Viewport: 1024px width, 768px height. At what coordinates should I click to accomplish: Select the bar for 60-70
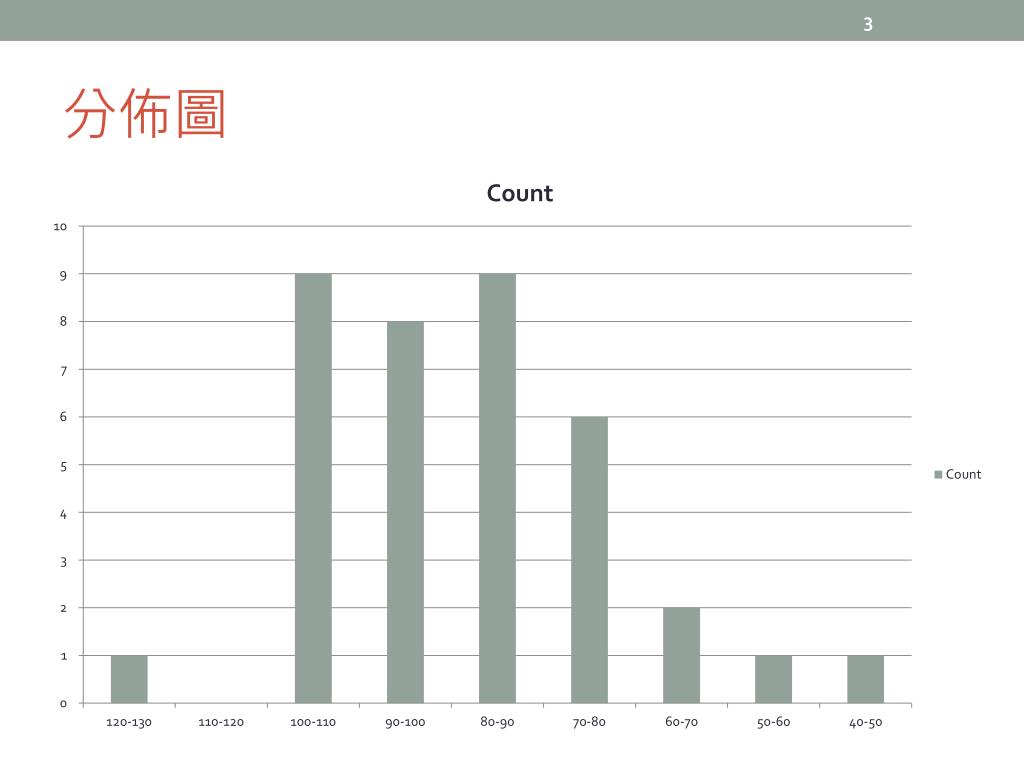point(682,656)
